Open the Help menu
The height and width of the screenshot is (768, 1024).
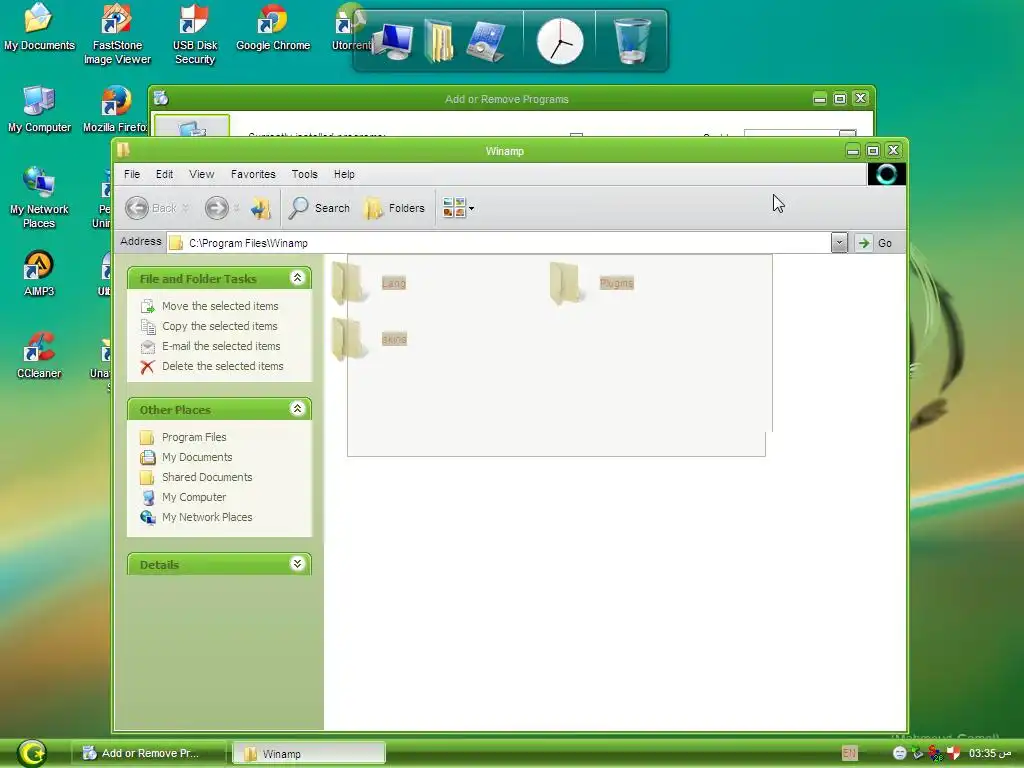(x=344, y=174)
